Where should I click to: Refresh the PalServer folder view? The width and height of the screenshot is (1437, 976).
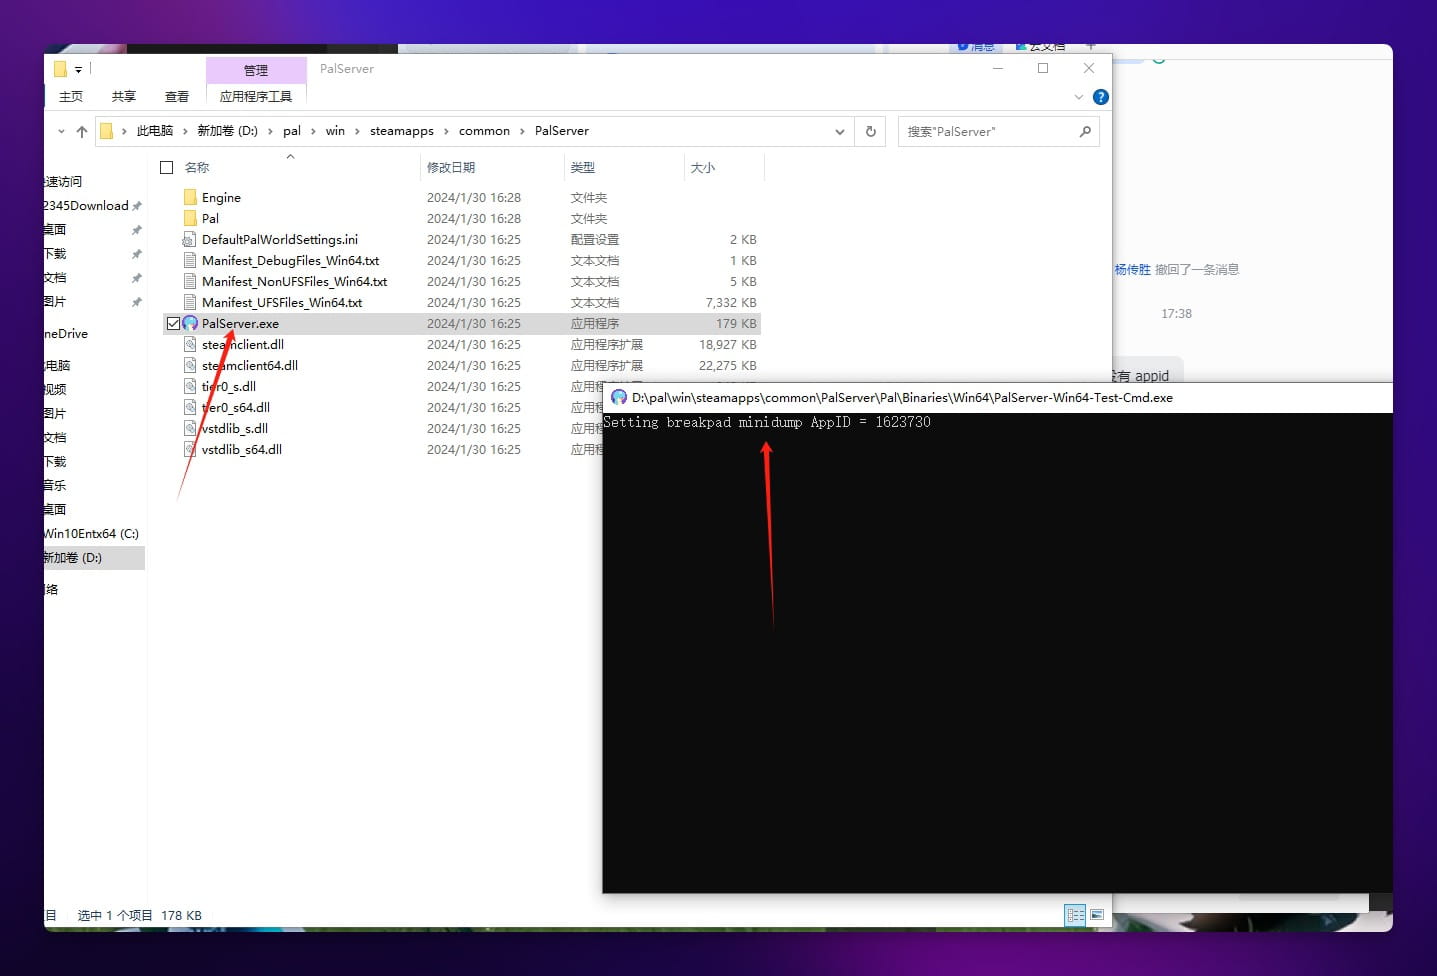(870, 131)
